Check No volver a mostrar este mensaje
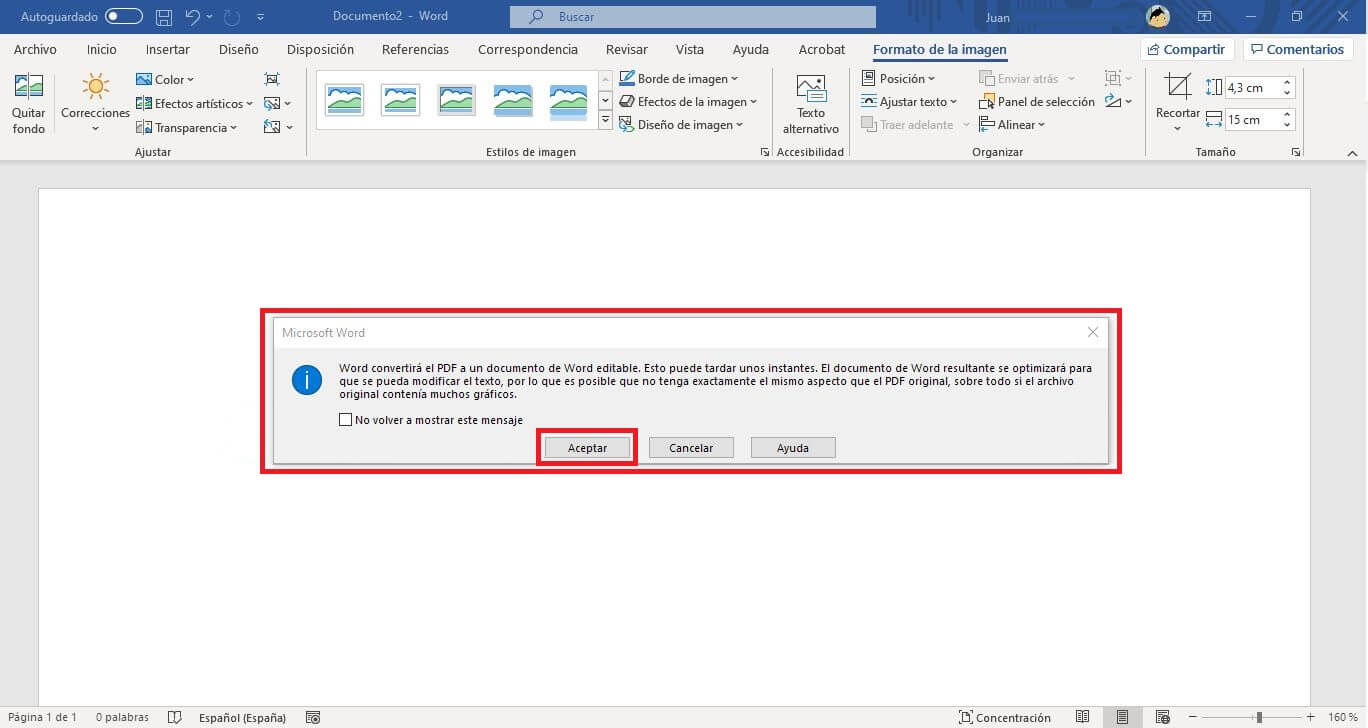The width and height of the screenshot is (1368, 728). [x=346, y=420]
